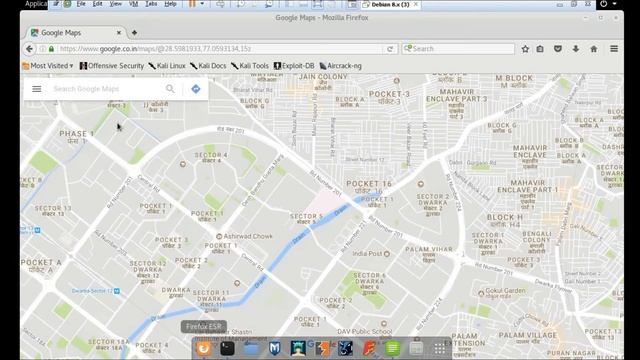Open the Kali Linux bookmark
Image resolution: width=640 pixels, height=360 pixels.
click(x=167, y=66)
